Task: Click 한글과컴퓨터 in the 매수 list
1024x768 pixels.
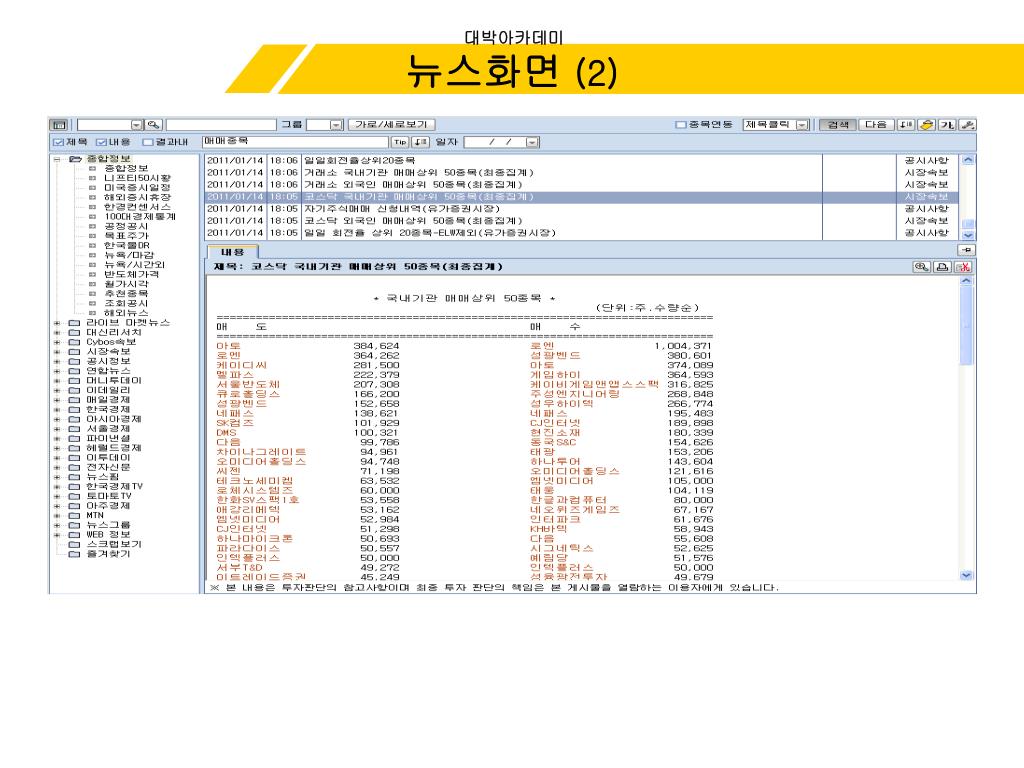Action: point(568,500)
